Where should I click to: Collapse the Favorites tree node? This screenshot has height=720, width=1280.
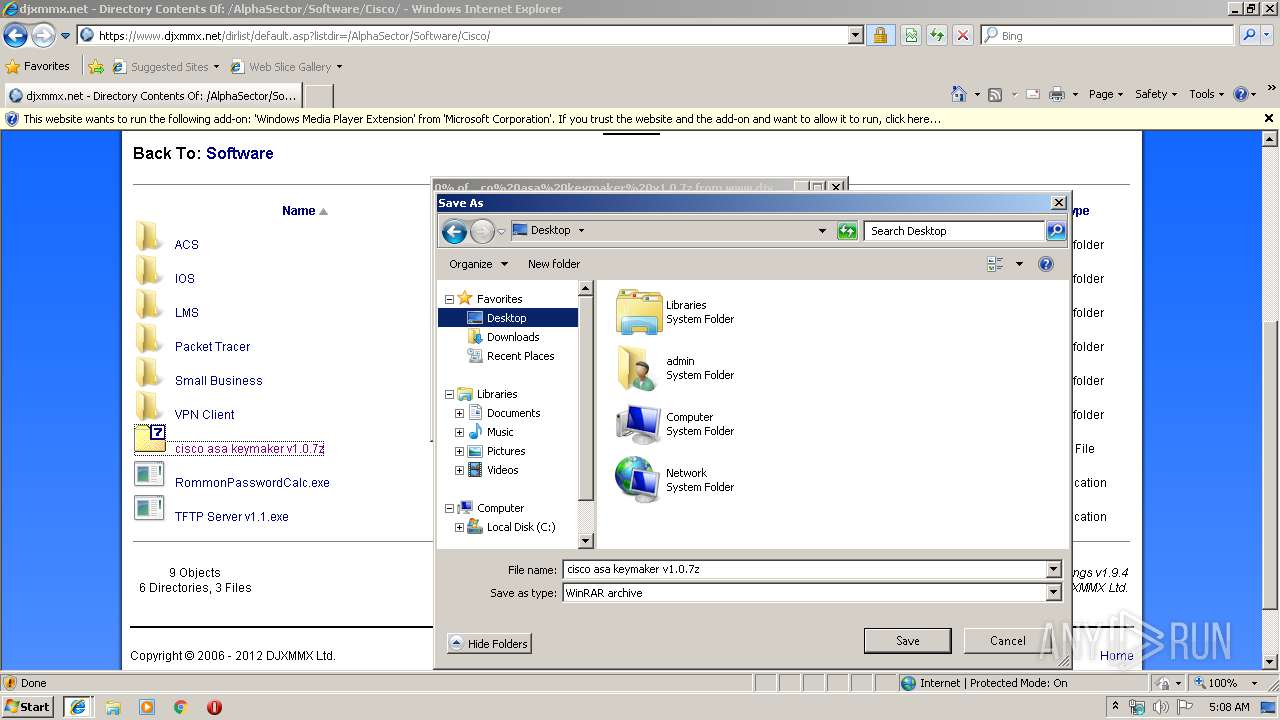tap(449, 299)
